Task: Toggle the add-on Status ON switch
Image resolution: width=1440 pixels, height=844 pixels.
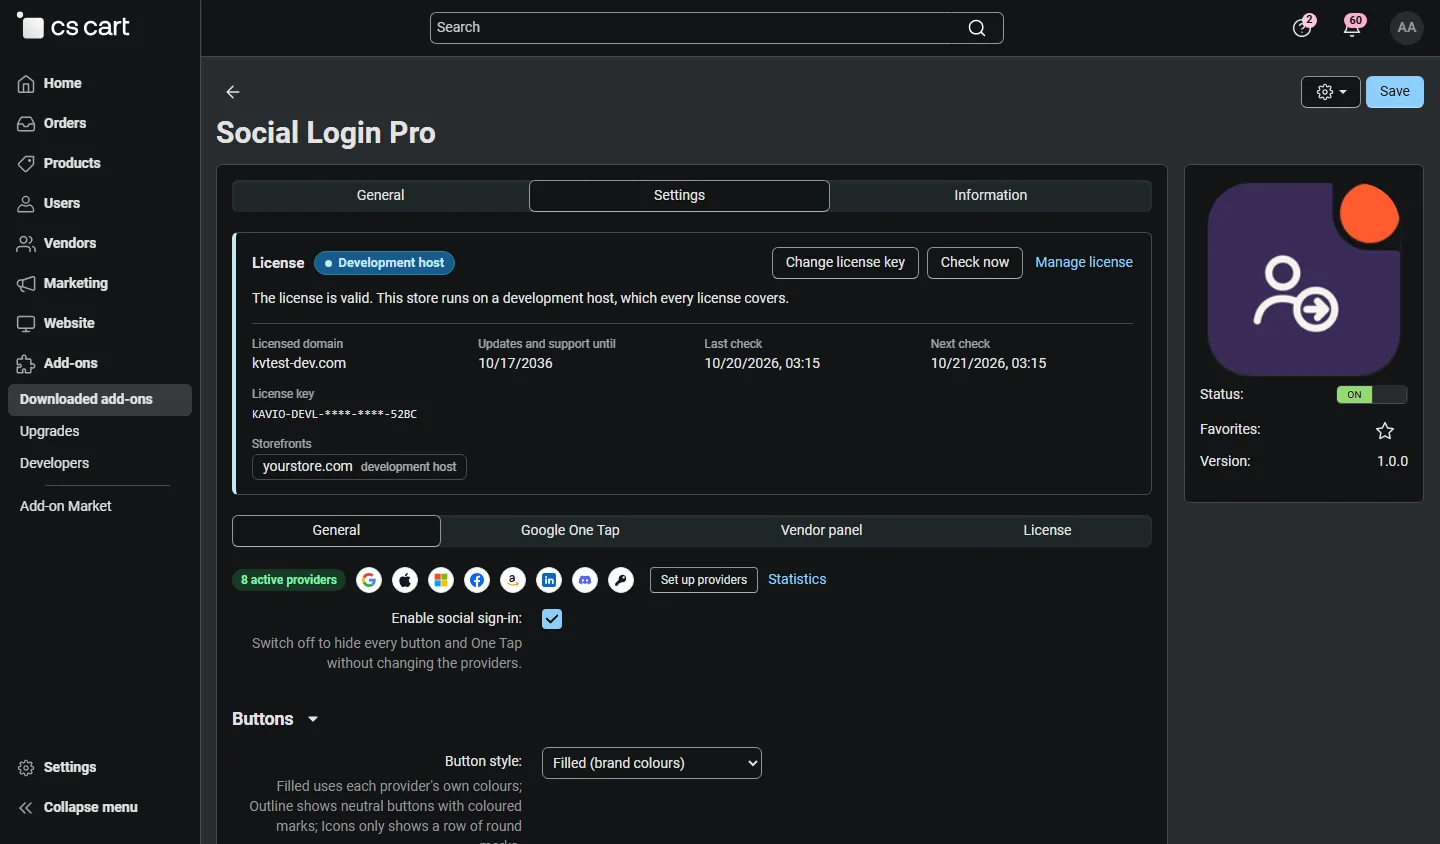Action: [1372, 395]
